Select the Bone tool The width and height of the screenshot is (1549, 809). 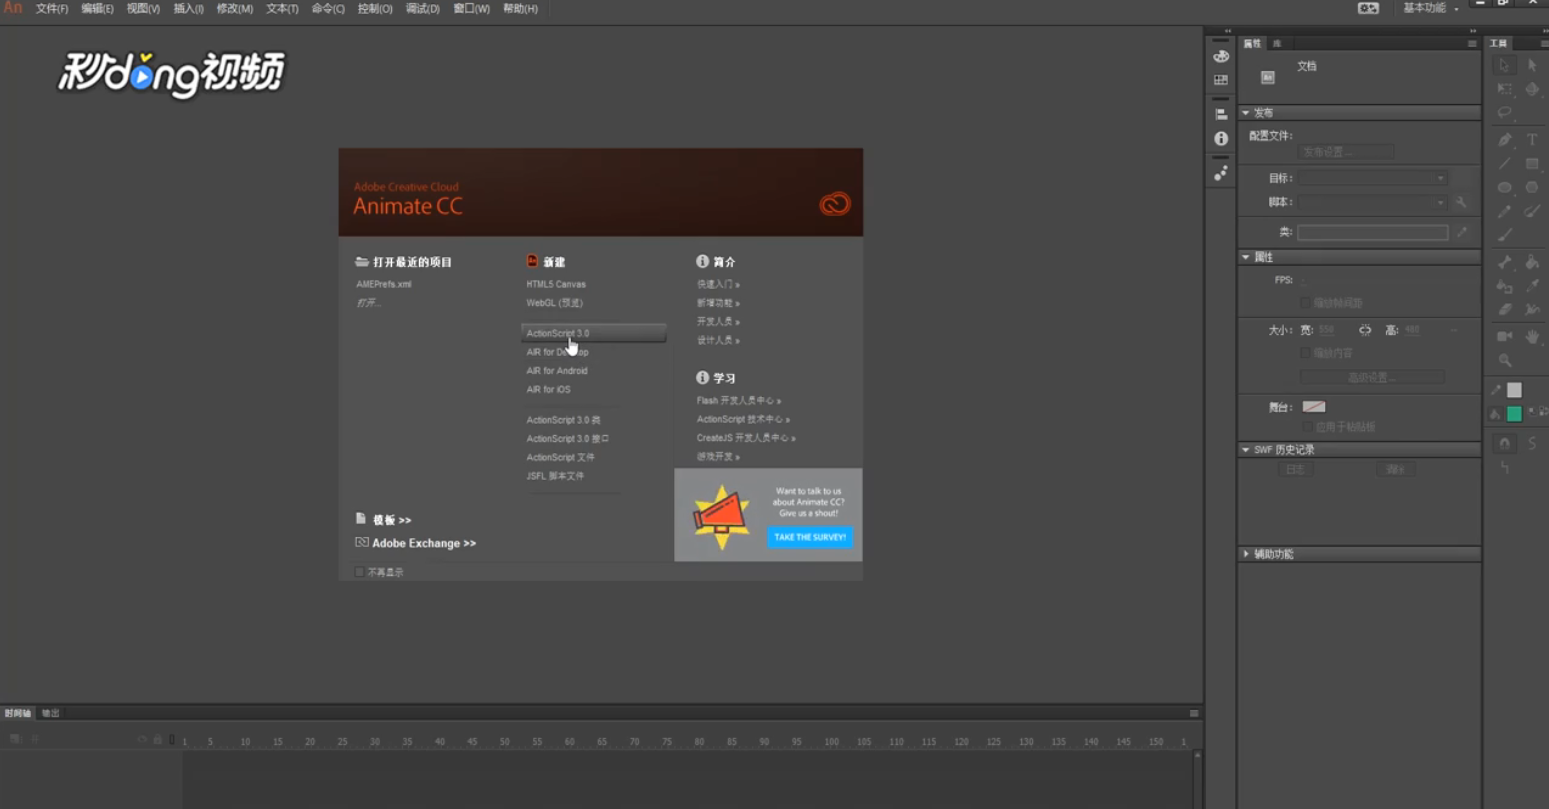[1504, 262]
